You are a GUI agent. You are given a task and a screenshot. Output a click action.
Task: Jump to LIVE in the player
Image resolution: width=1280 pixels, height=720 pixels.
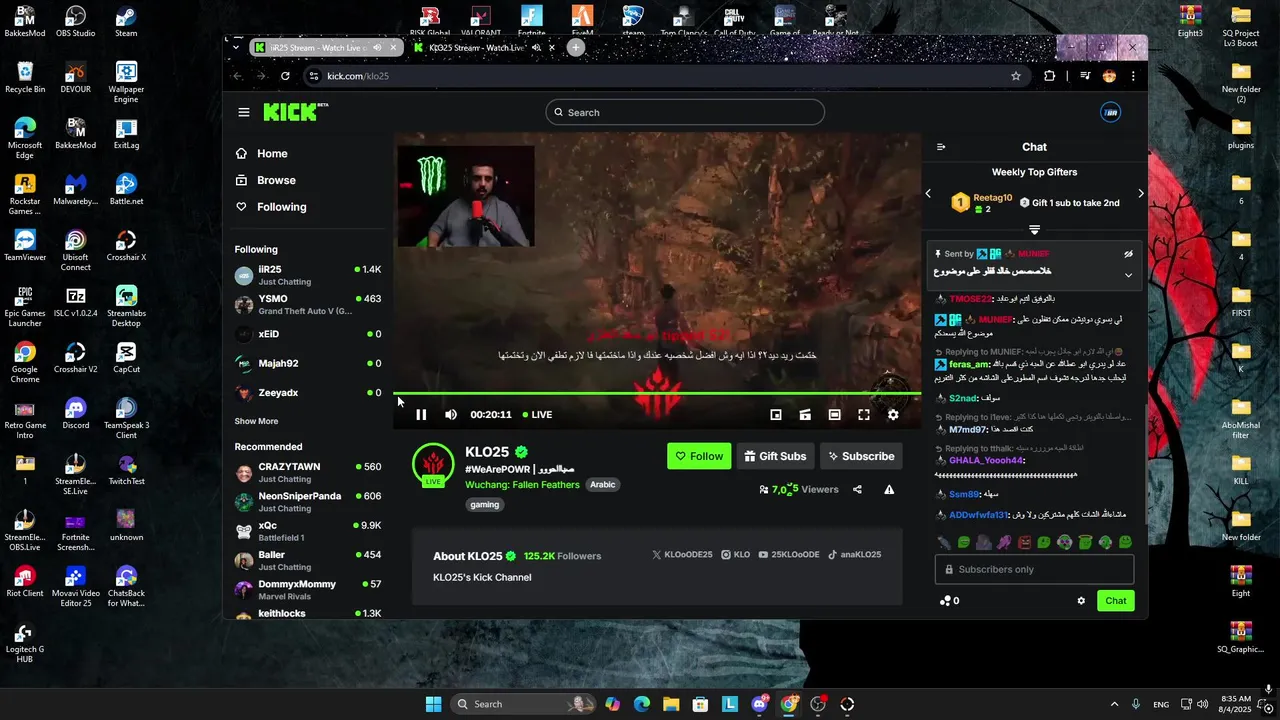tap(537, 414)
